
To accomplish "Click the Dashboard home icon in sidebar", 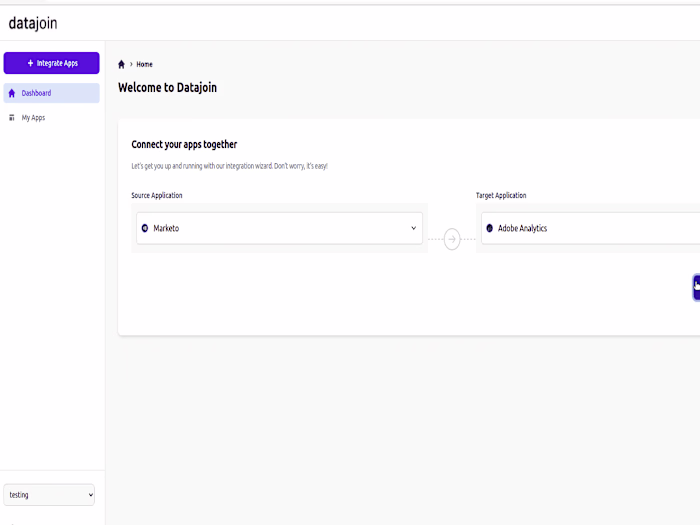I will pyautogui.click(x=12, y=93).
